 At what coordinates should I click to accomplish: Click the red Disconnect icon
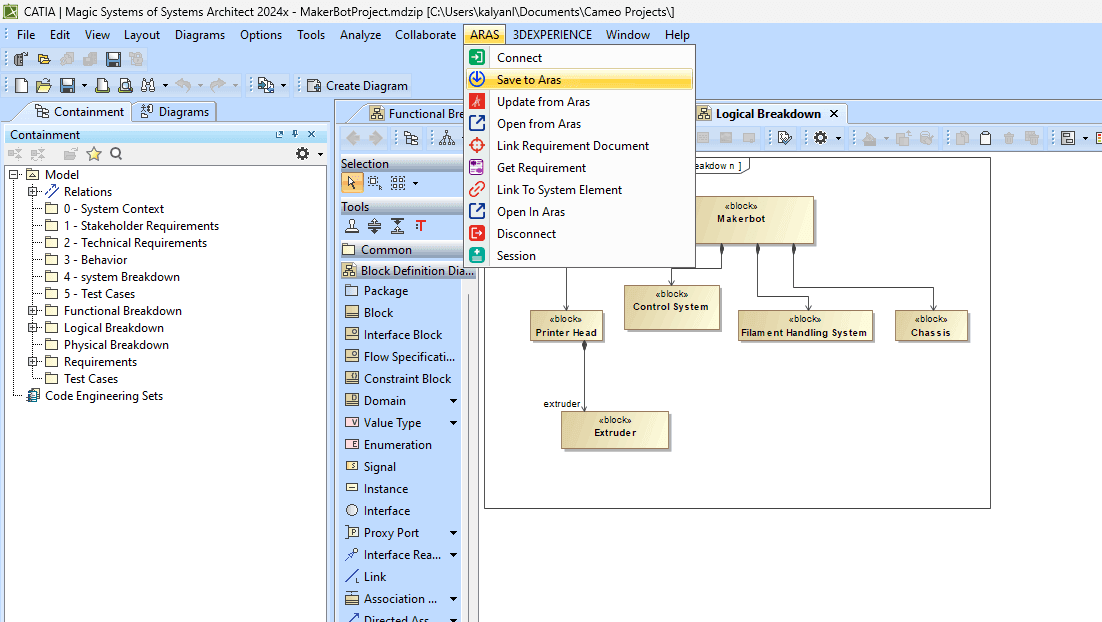(477, 233)
